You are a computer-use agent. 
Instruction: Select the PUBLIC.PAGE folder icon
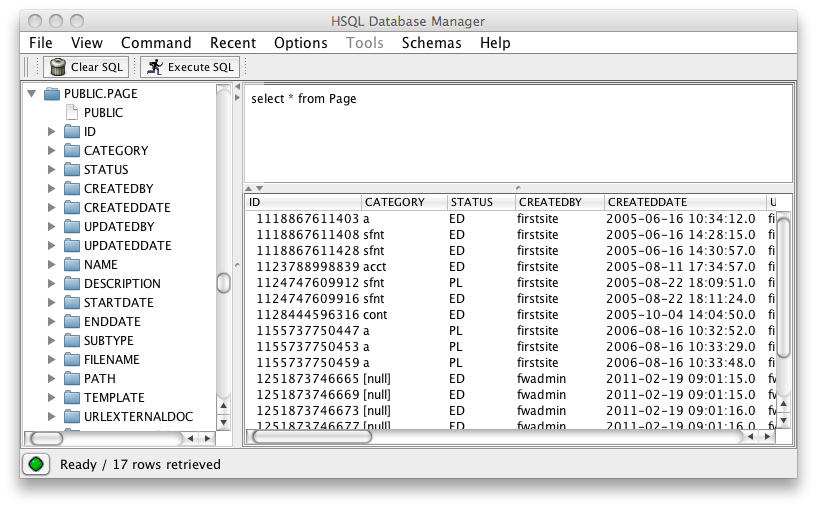52,94
